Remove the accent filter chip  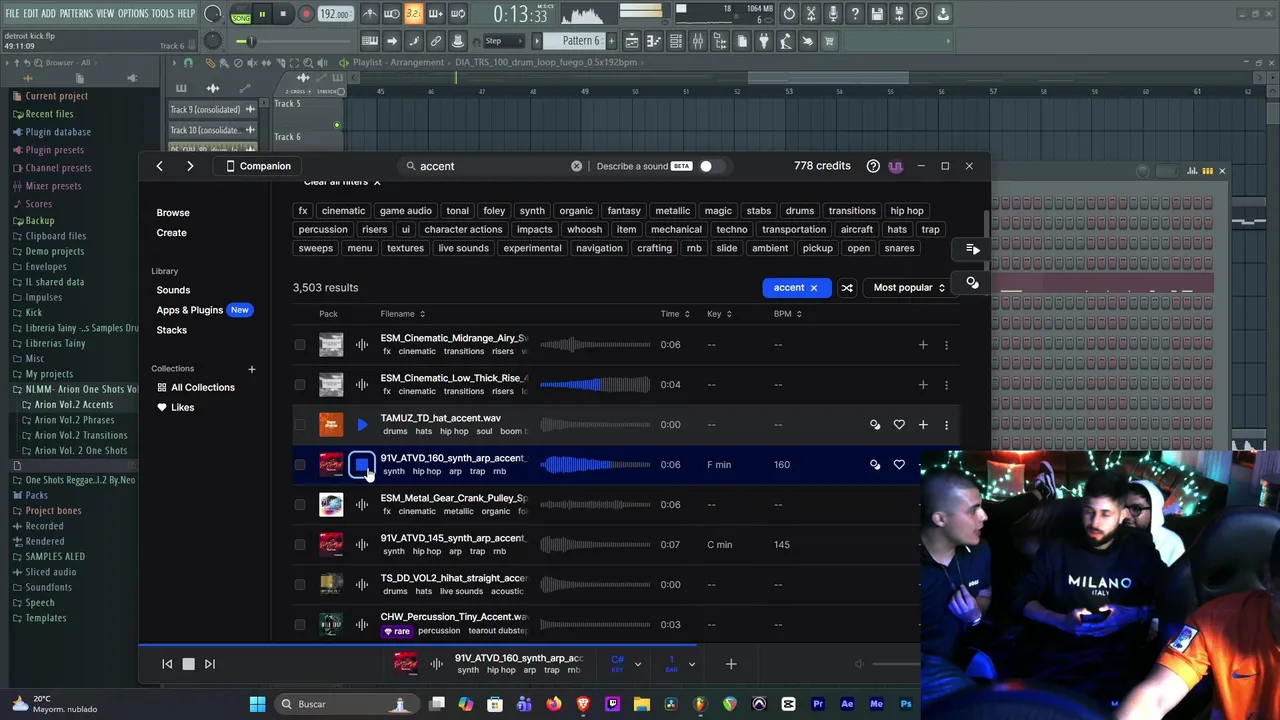(813, 288)
